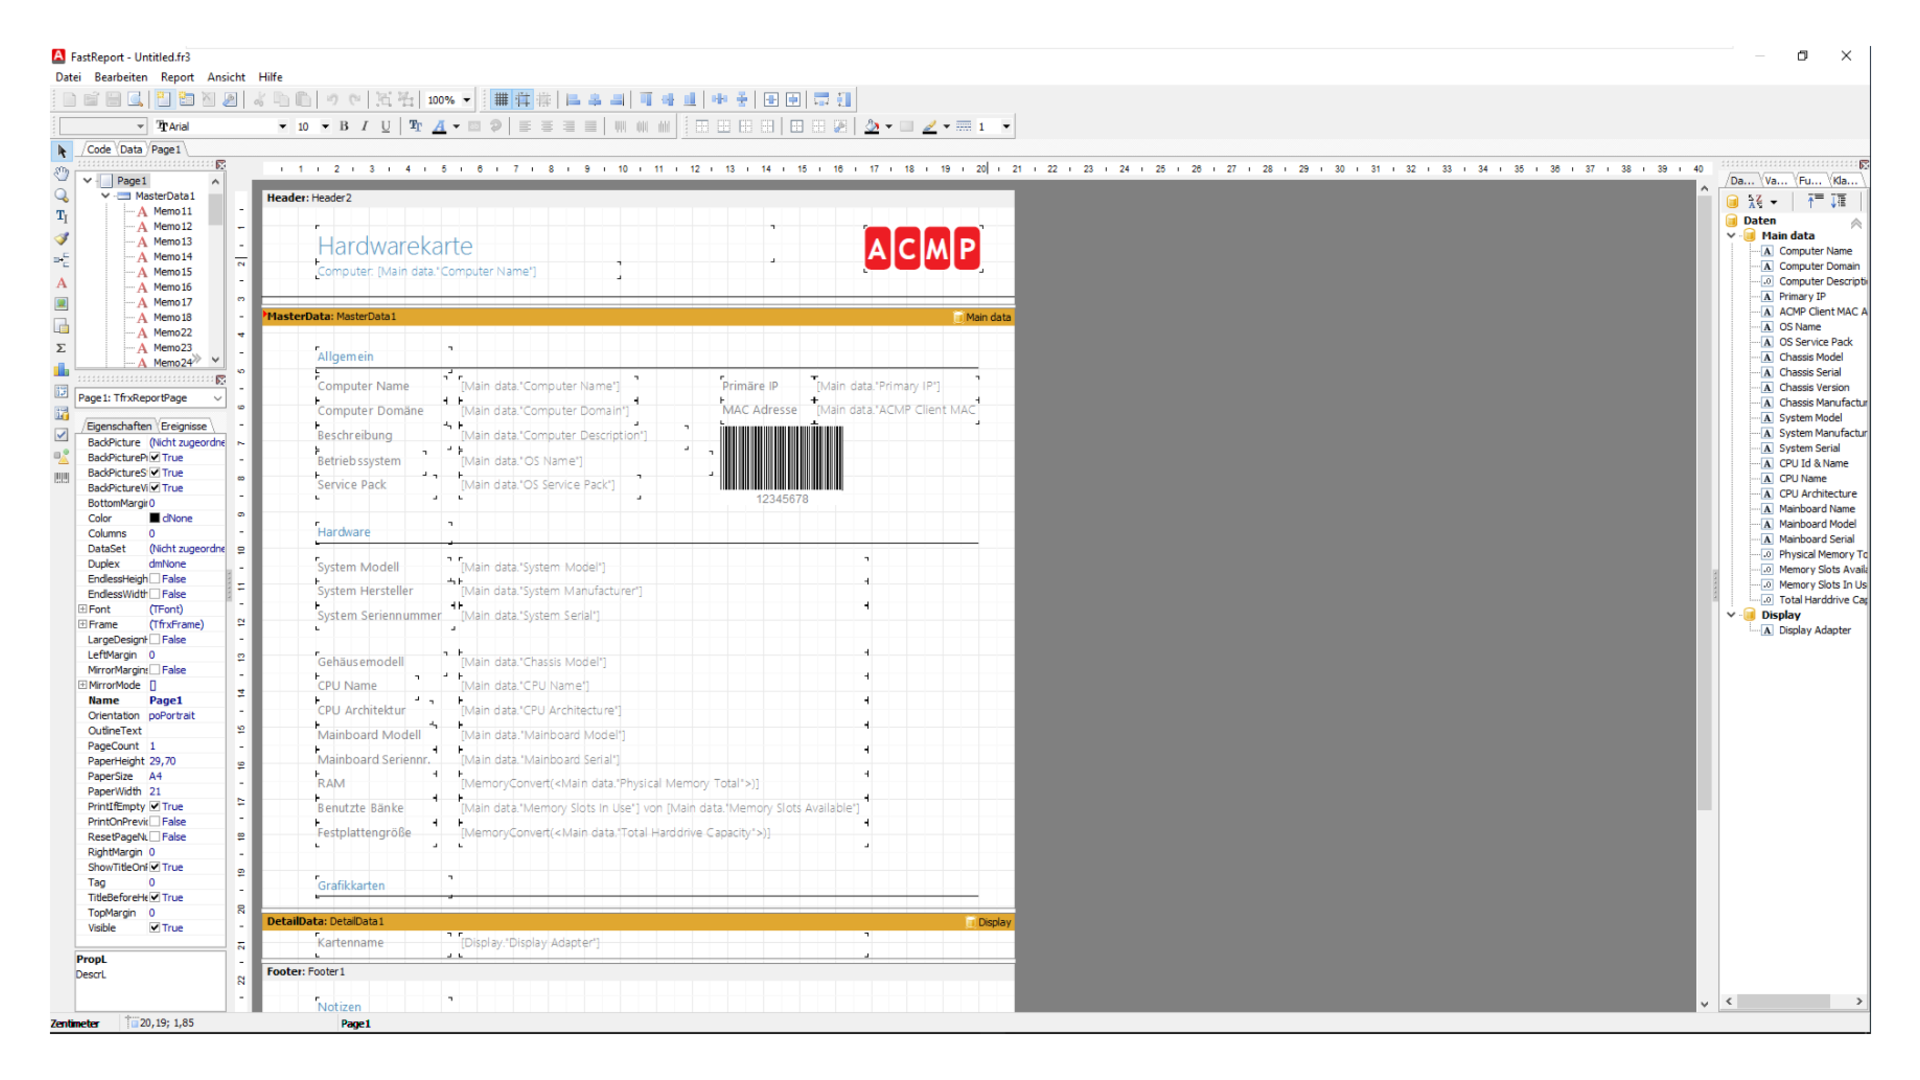This screenshot has width=1920, height=1080.
Task: Toggle the LargeDesignHeight checkbox
Action: tap(155, 639)
